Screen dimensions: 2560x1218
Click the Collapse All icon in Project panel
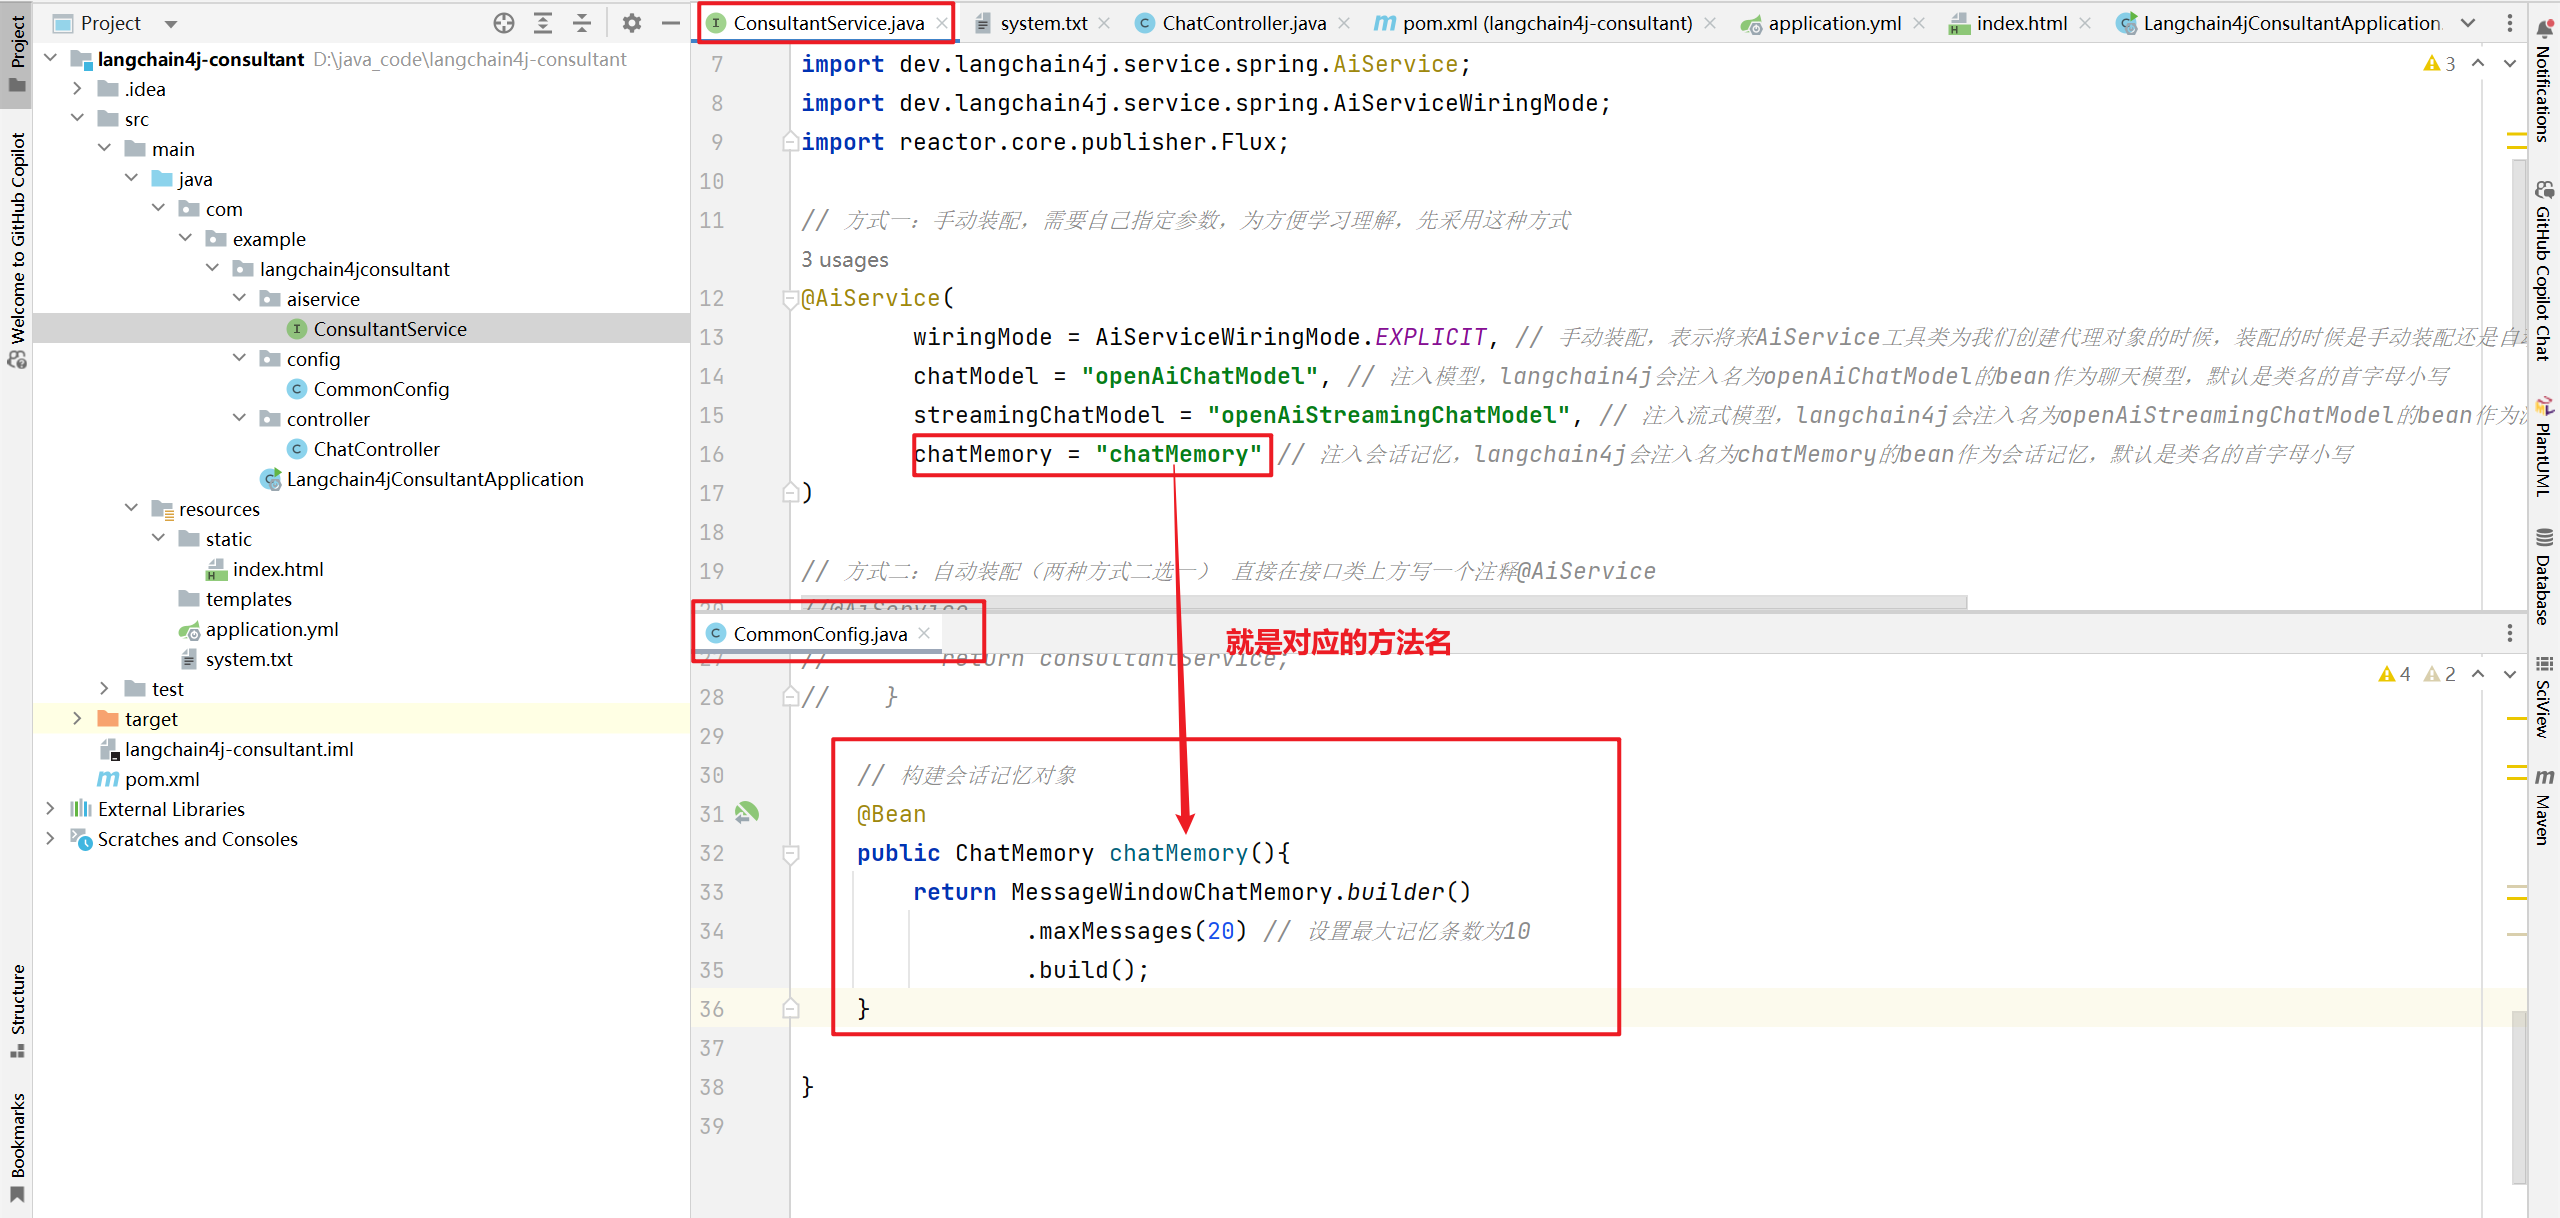(582, 23)
